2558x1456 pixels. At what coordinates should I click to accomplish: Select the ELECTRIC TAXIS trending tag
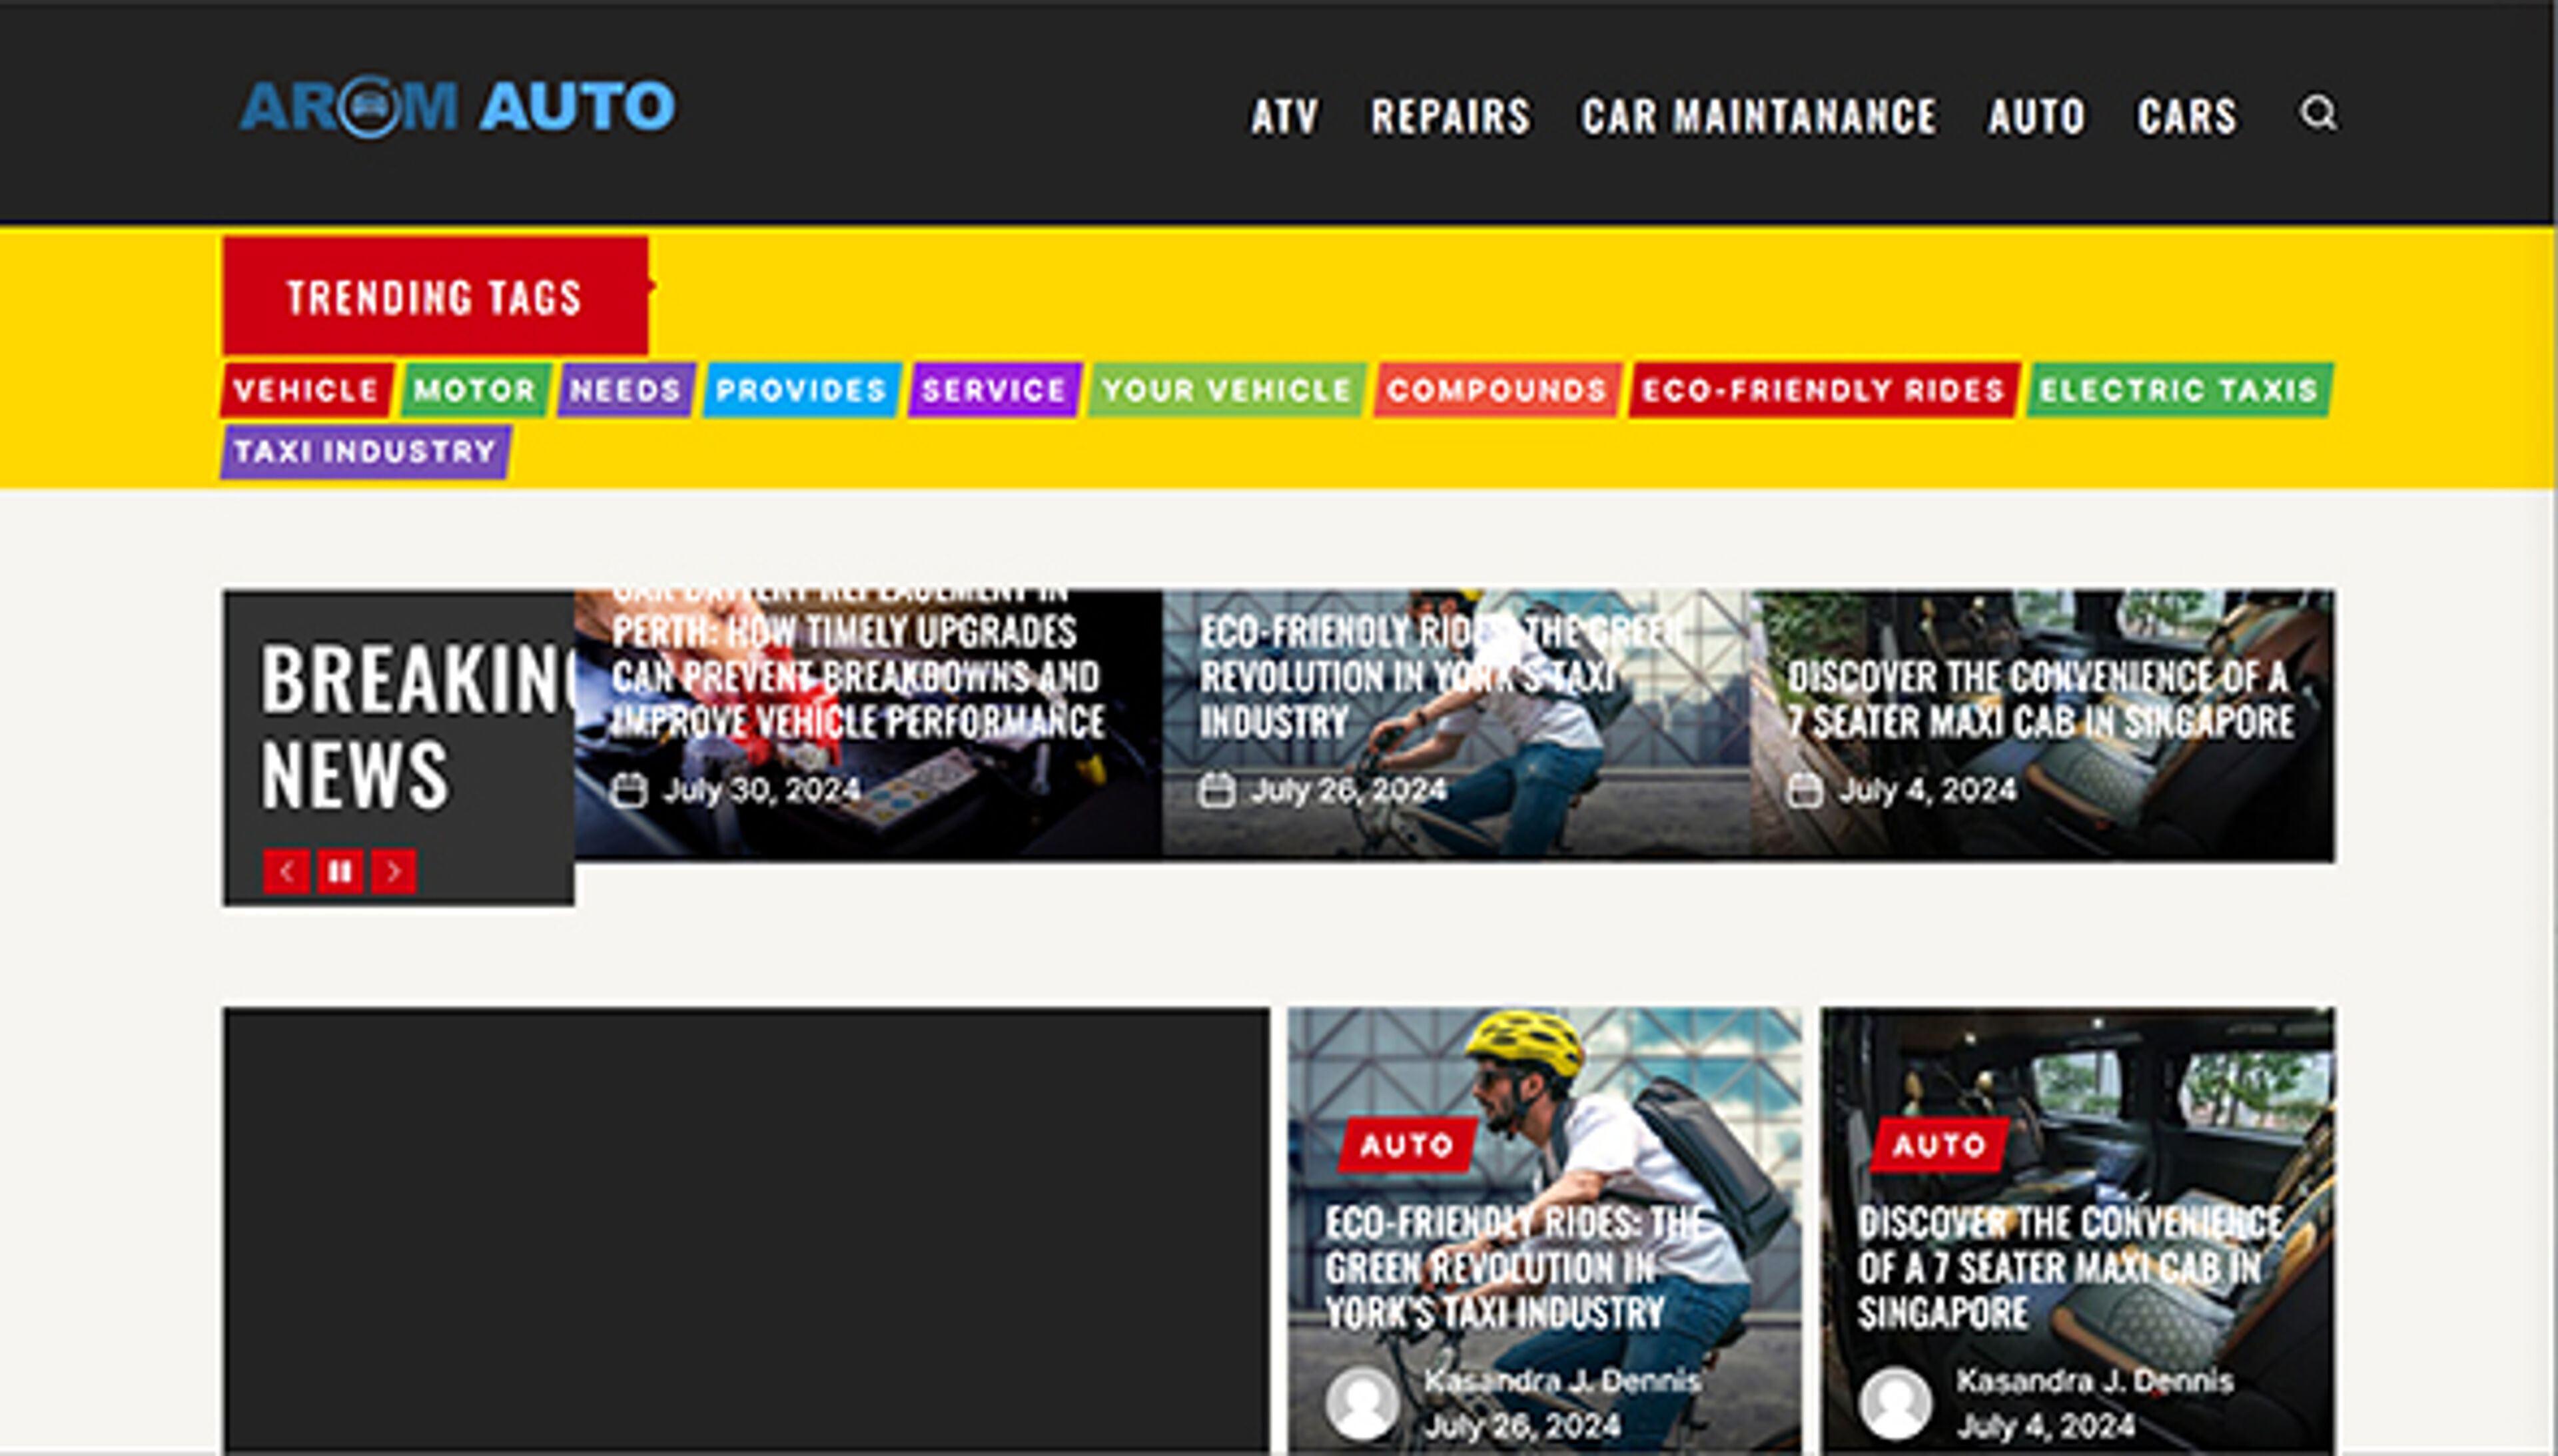click(x=2178, y=392)
